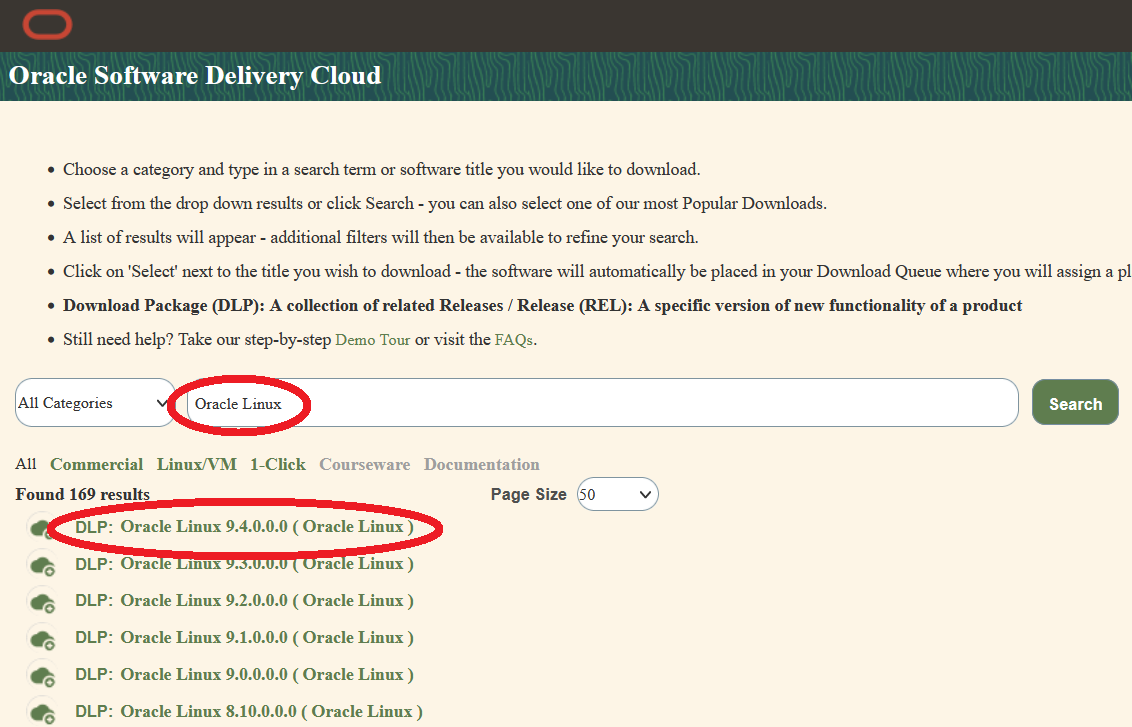
Task: Click the 'Page Size' label
Action: point(528,495)
